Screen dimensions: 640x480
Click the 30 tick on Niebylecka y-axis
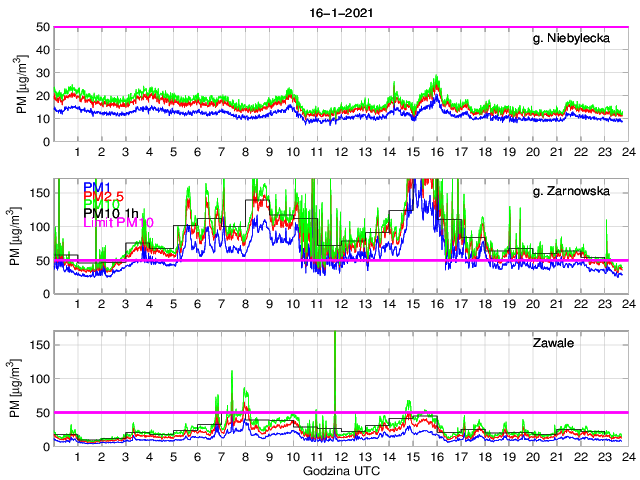pos(44,73)
